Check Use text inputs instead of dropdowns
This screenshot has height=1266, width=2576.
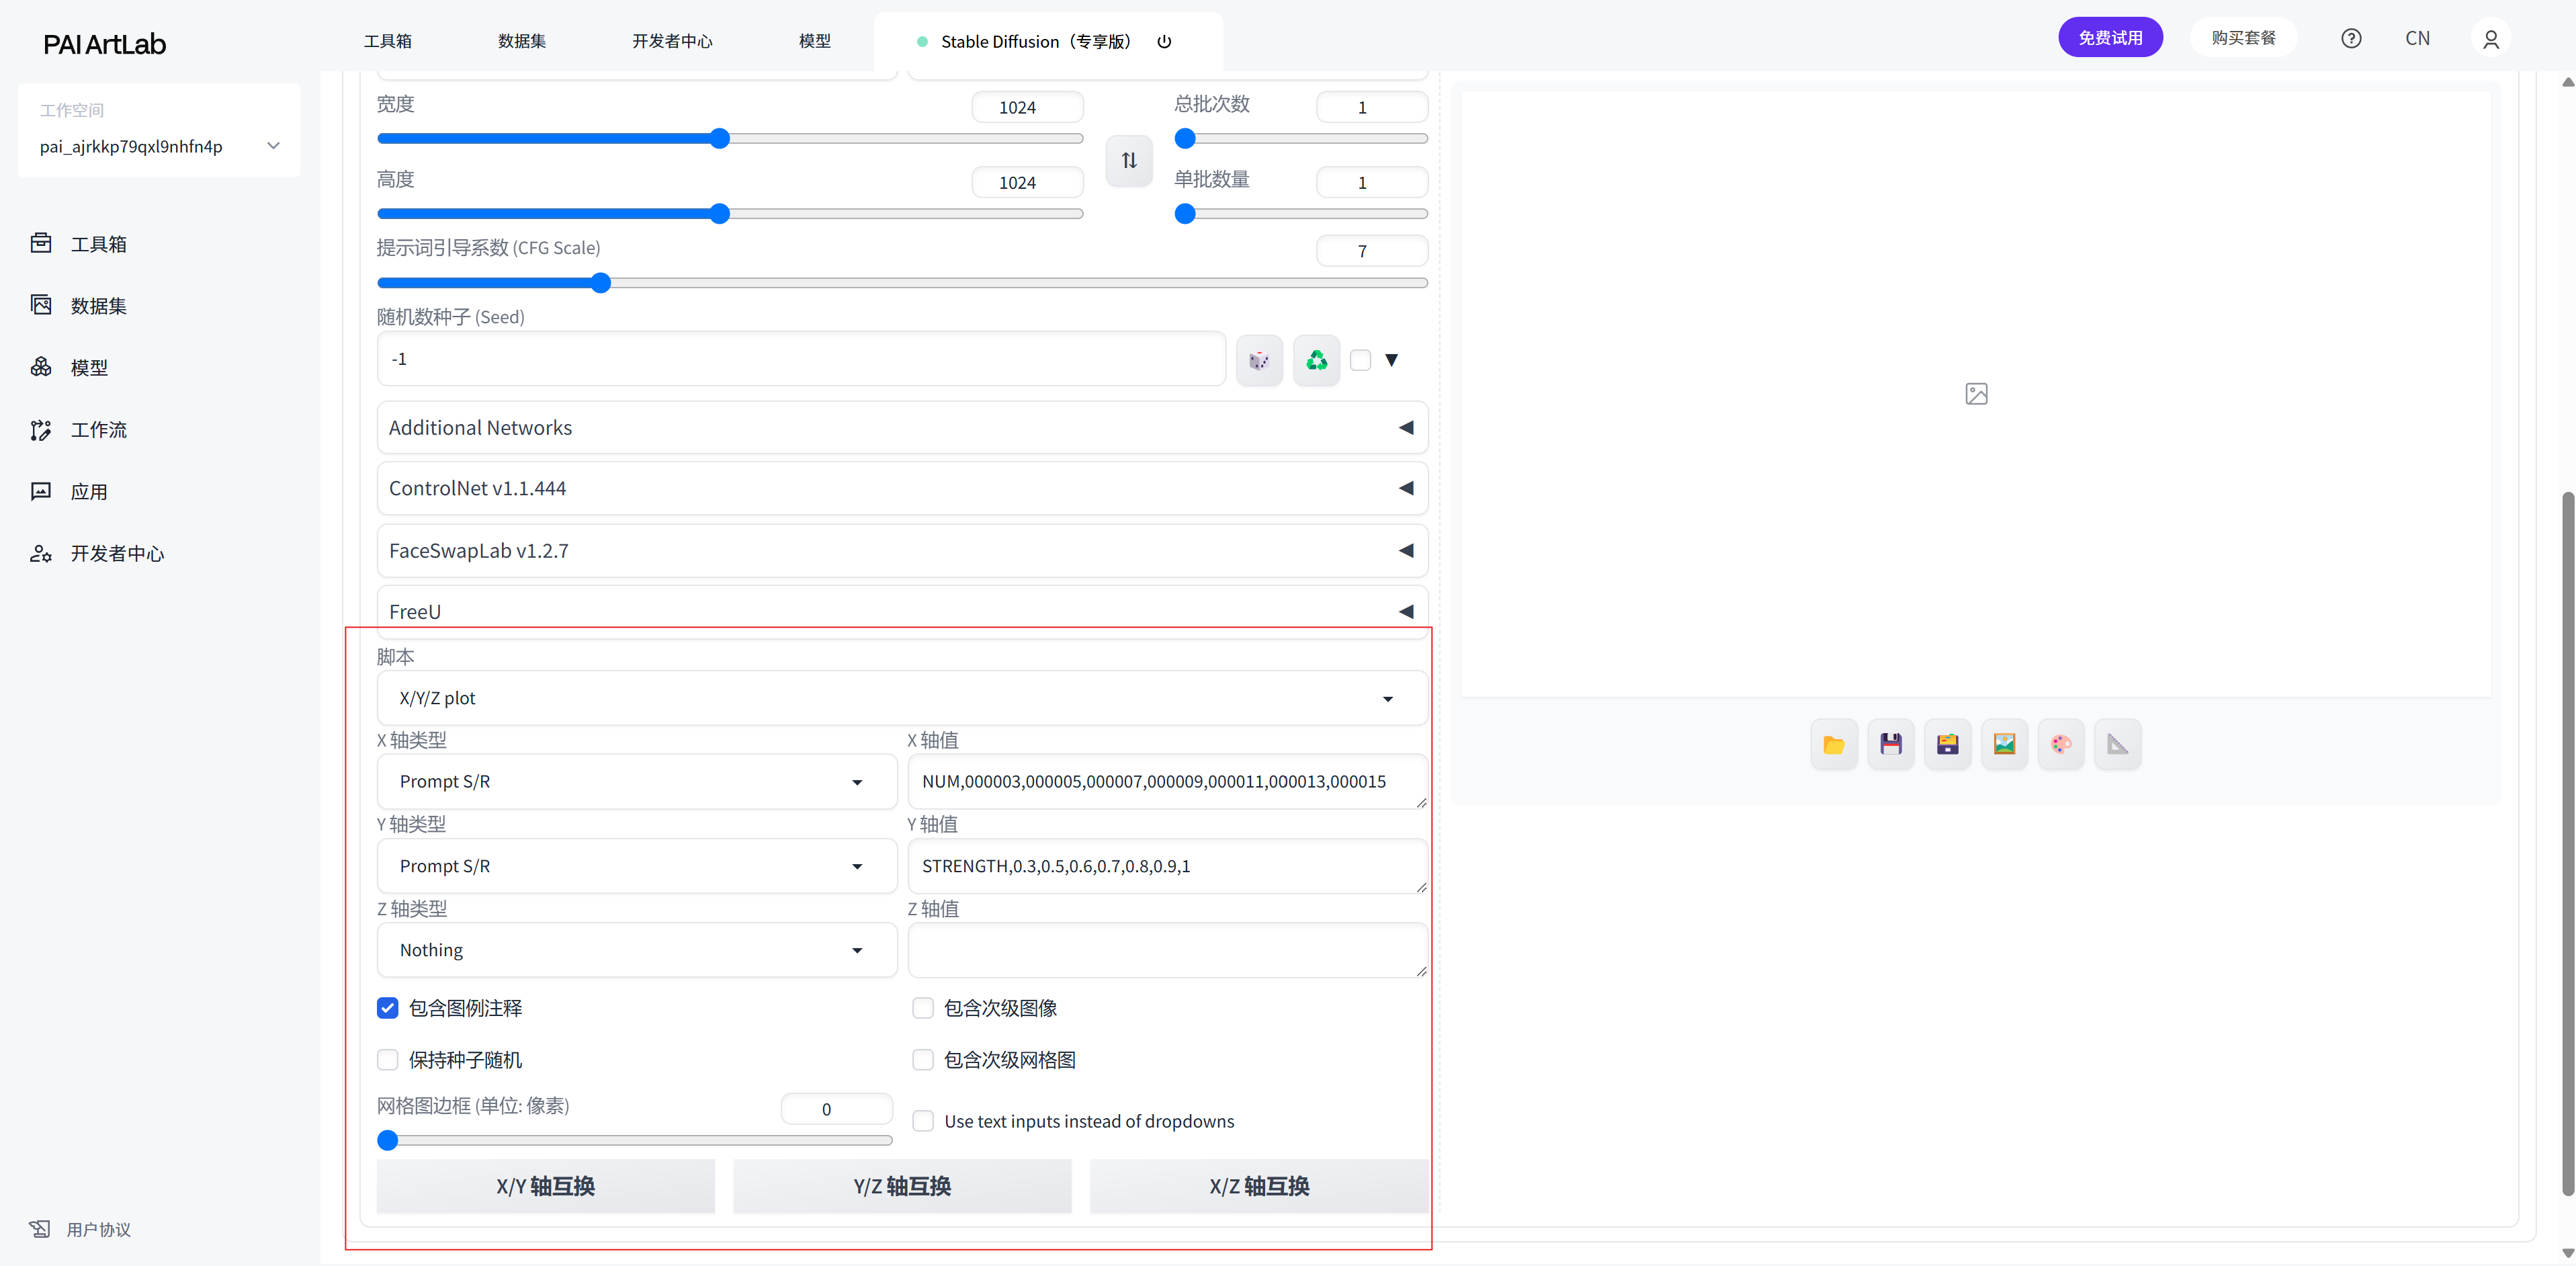pyautogui.click(x=923, y=1121)
